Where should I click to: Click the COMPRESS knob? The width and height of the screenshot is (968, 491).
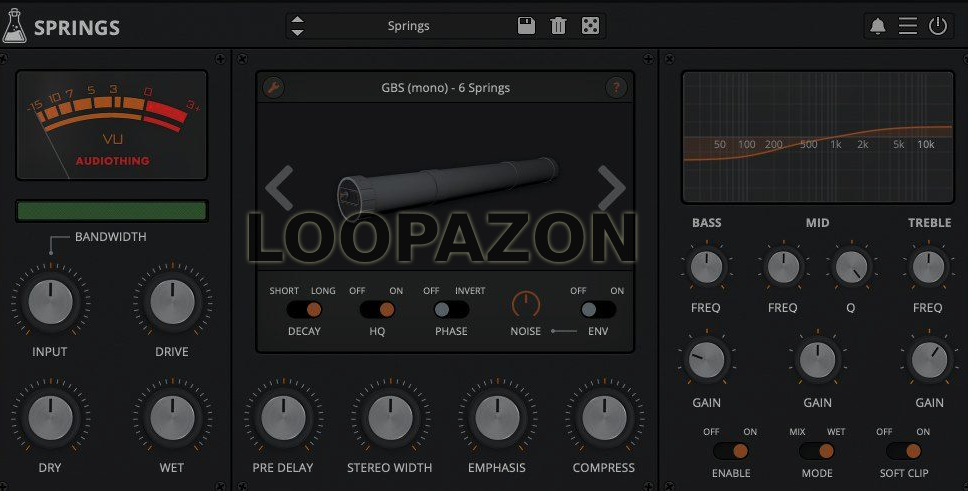[604, 418]
